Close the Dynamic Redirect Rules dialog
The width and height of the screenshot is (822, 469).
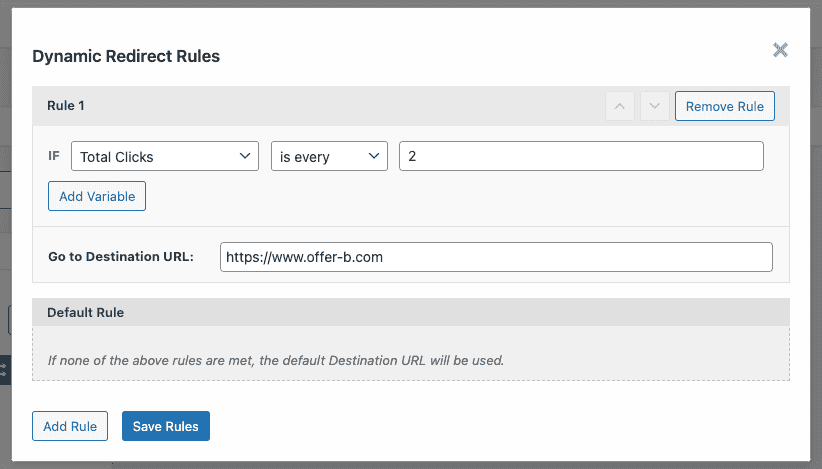tap(780, 50)
